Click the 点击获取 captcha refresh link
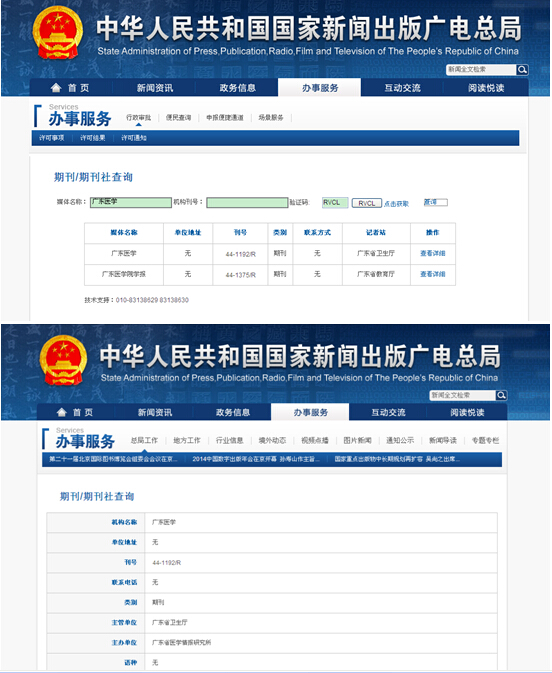This screenshot has width=552, height=673. click(396, 204)
